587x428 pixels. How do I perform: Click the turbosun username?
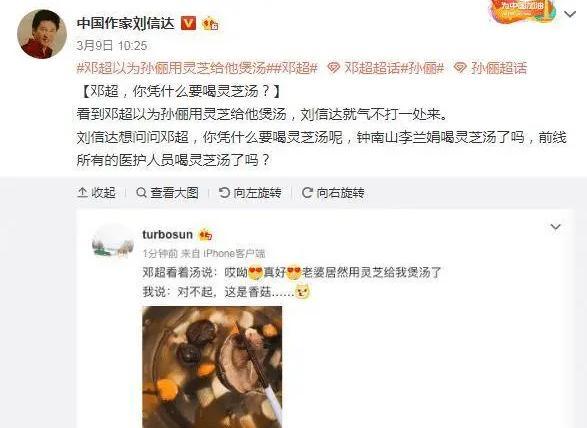coord(167,235)
